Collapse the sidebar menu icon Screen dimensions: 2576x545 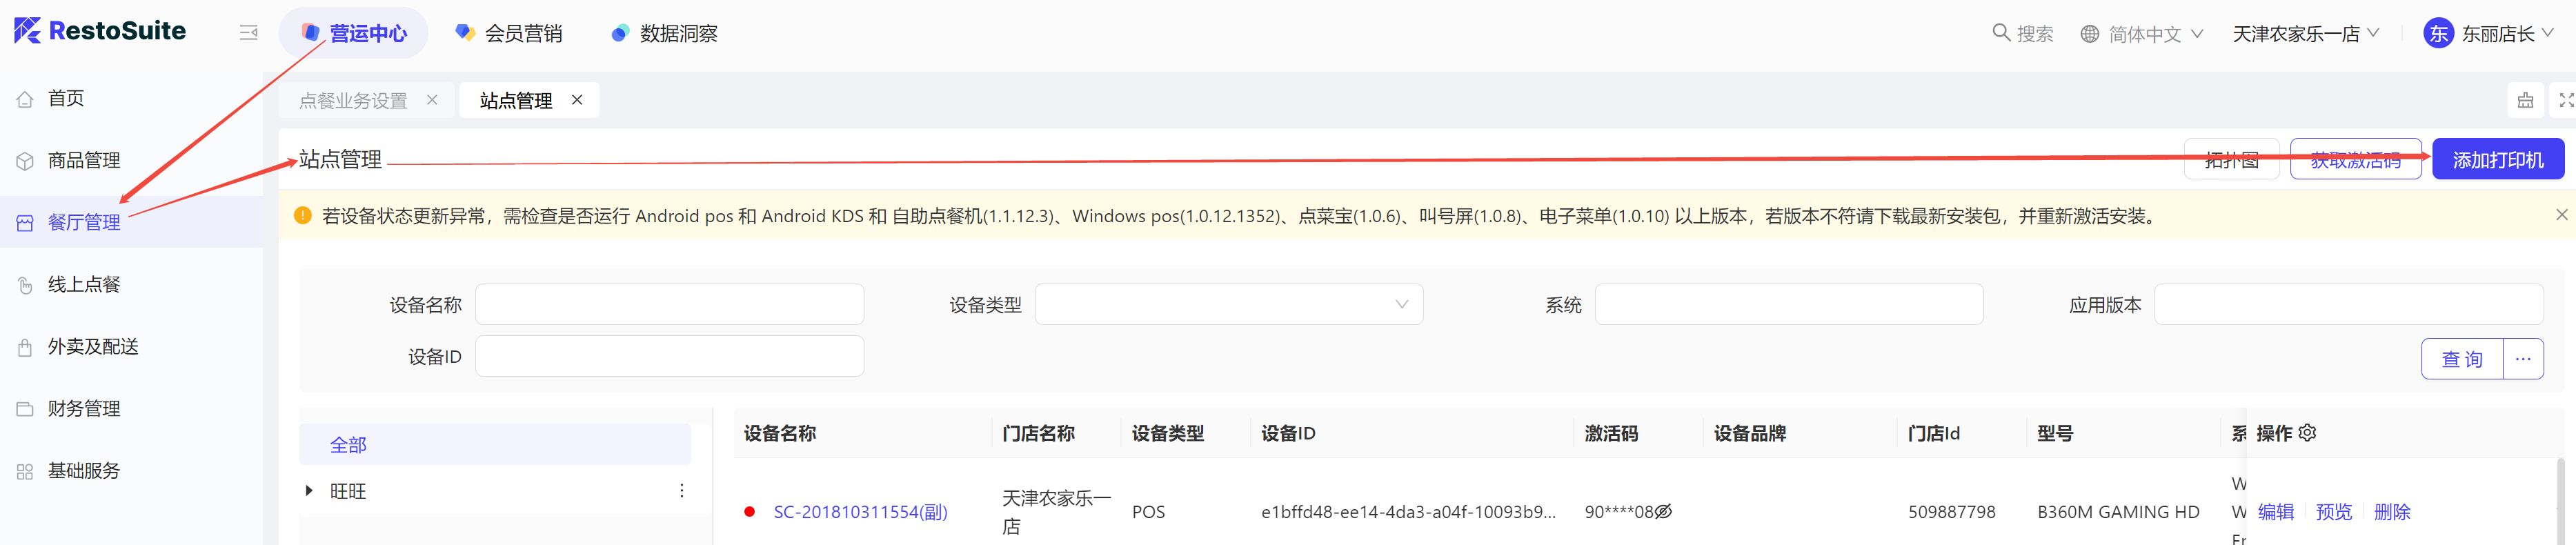click(248, 33)
